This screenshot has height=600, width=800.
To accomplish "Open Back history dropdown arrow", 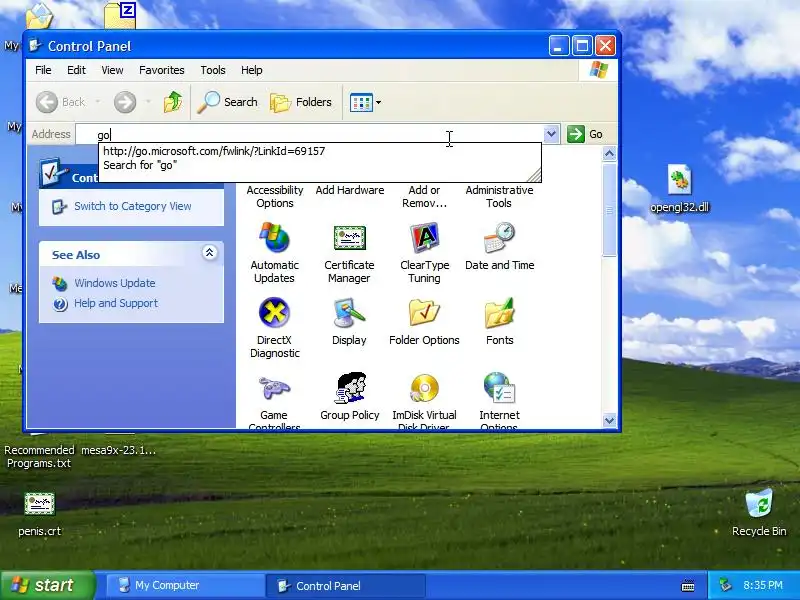I will 98,102.
